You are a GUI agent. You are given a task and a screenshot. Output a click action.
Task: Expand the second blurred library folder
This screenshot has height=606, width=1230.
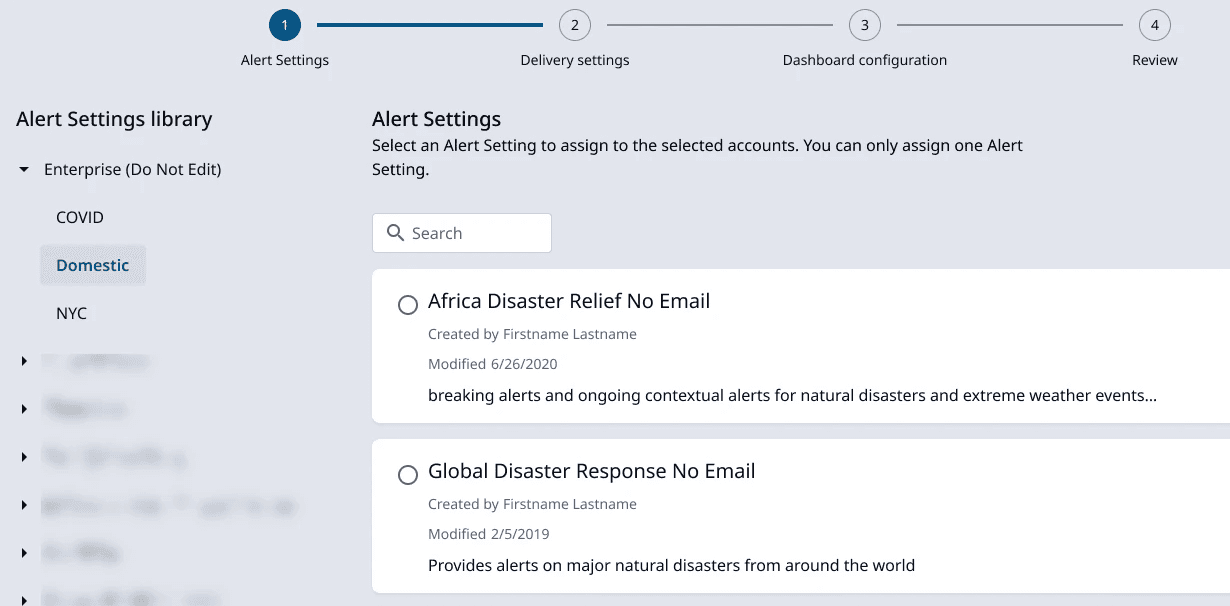[x=24, y=409]
